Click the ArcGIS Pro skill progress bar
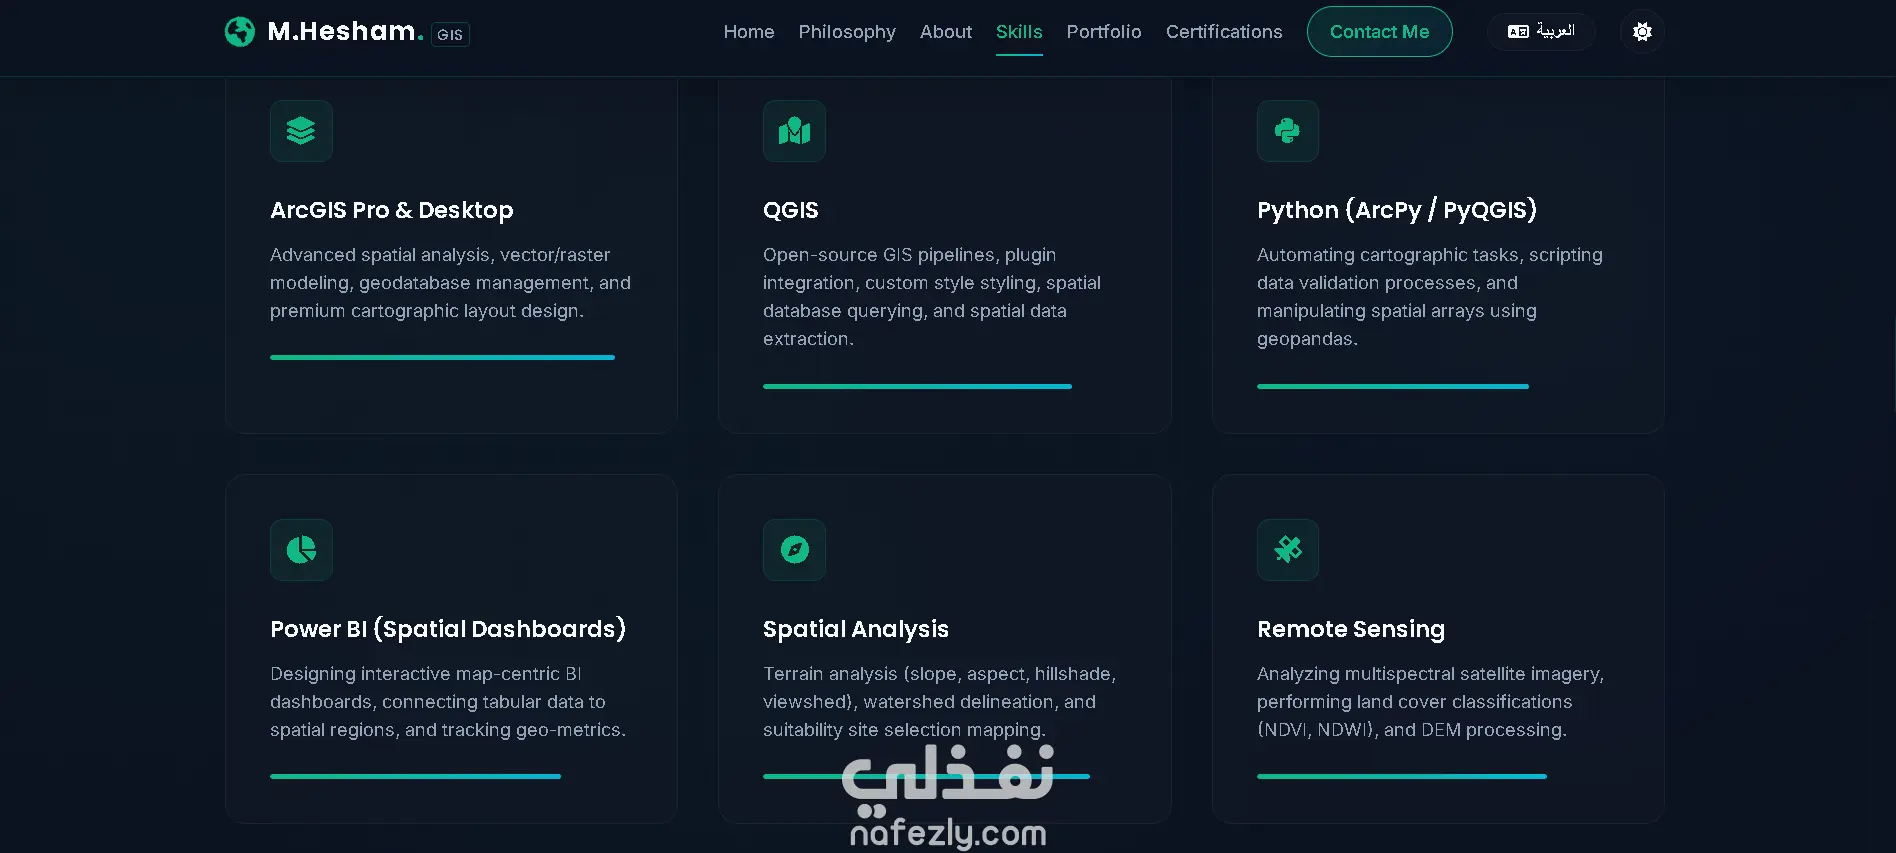This screenshot has width=1896, height=853. [442, 357]
